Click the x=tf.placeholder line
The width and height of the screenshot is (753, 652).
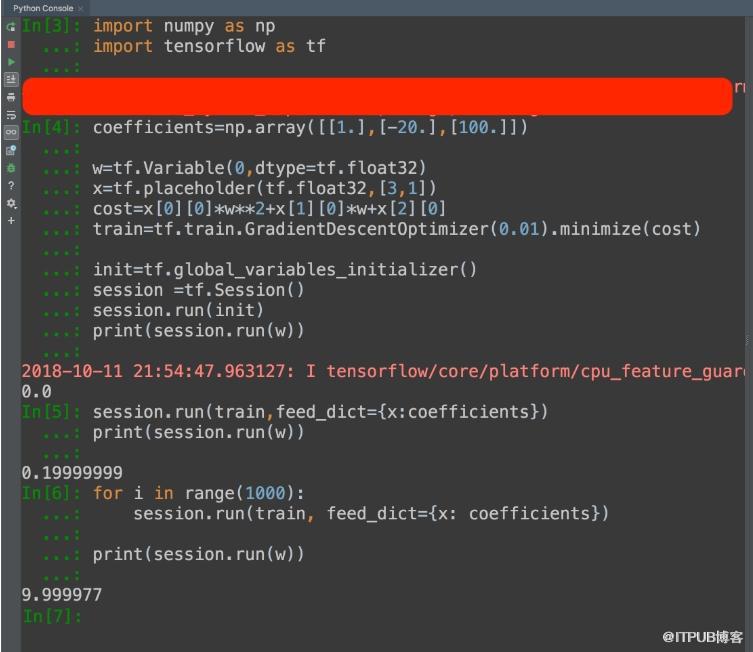pyautogui.click(x=265, y=188)
